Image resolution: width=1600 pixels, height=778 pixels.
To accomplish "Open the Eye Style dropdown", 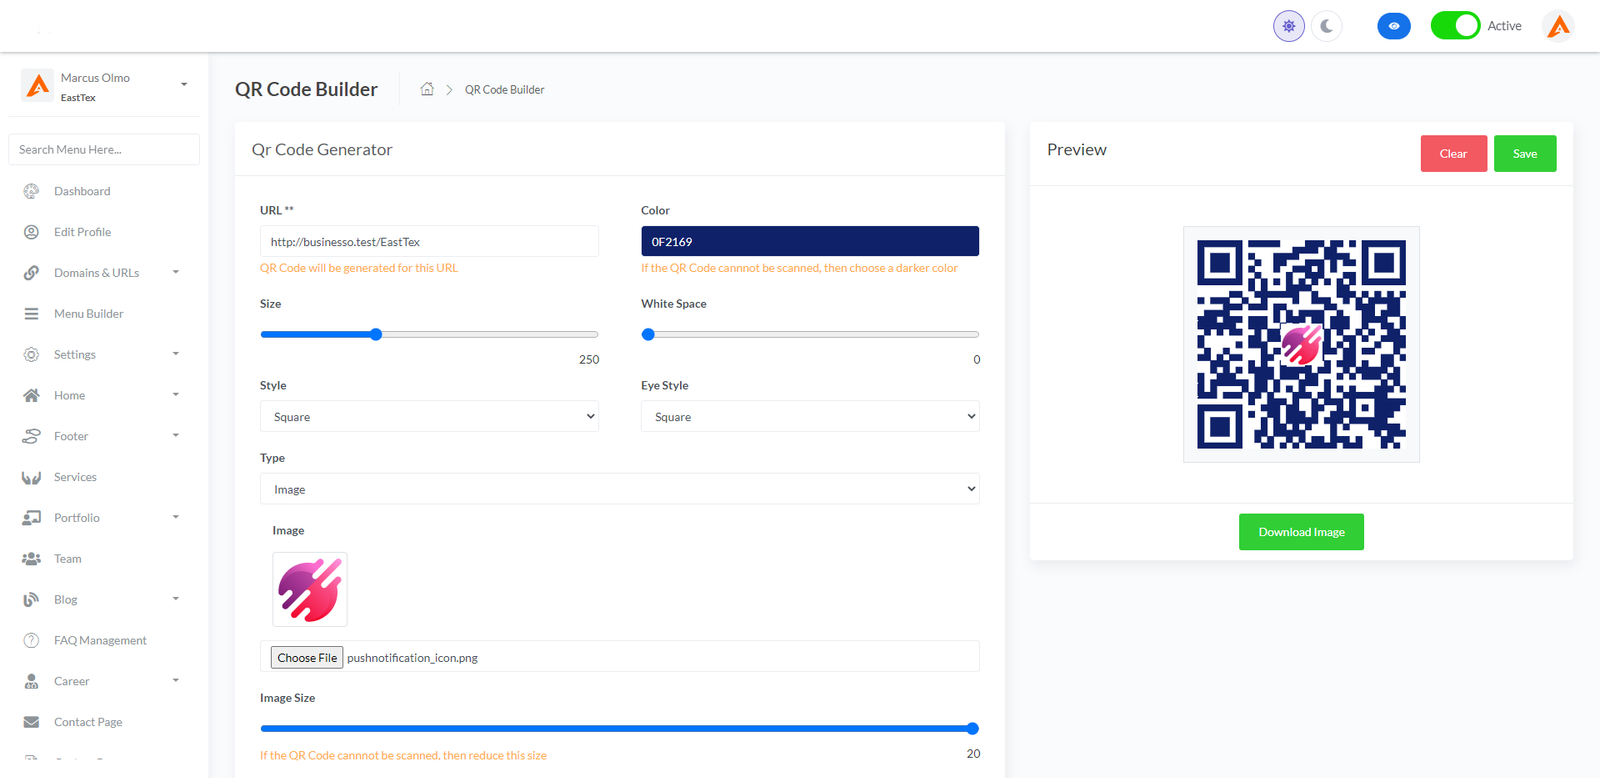I will click(x=809, y=417).
